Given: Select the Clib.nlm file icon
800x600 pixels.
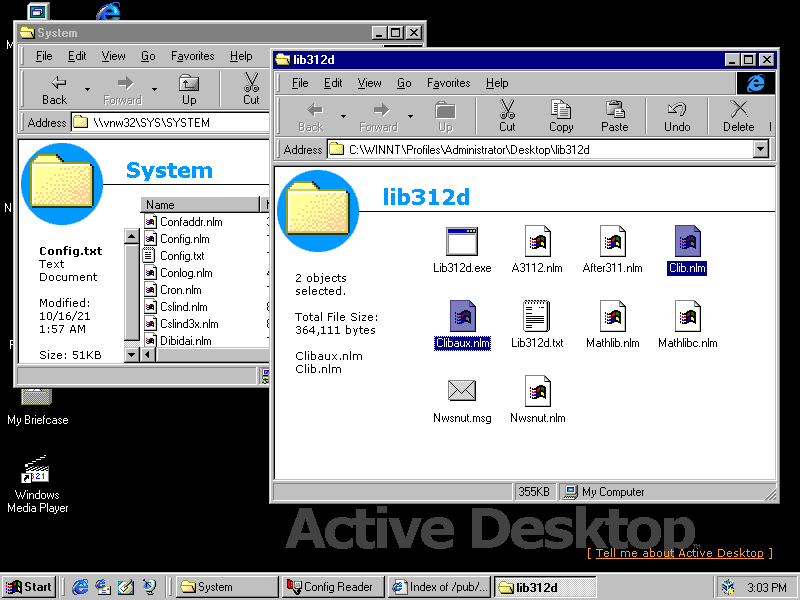Looking at the screenshot, I should coord(687,241).
